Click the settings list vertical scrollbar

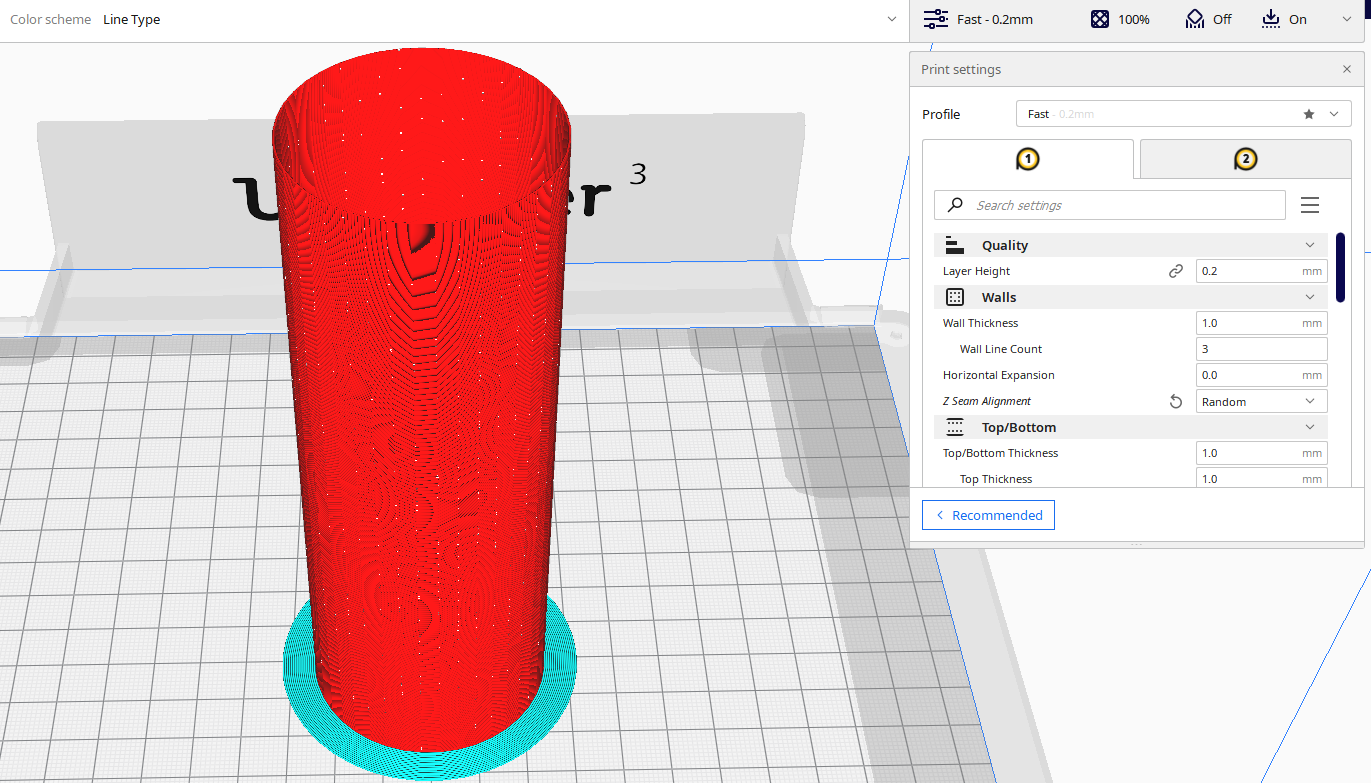tap(1340, 267)
